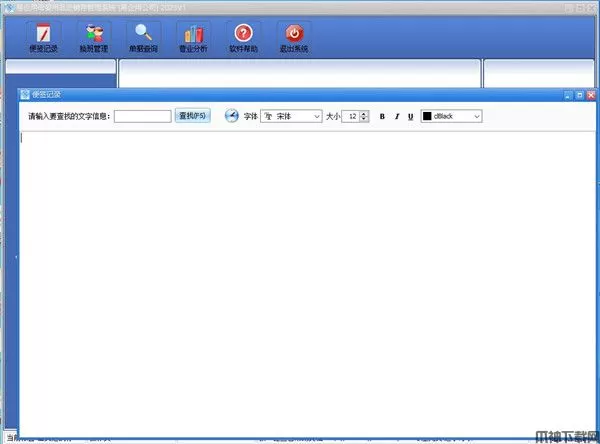Viewport: 600px width, 444px height.
Task: Toggle italic formatting with the I button
Action: (397, 116)
